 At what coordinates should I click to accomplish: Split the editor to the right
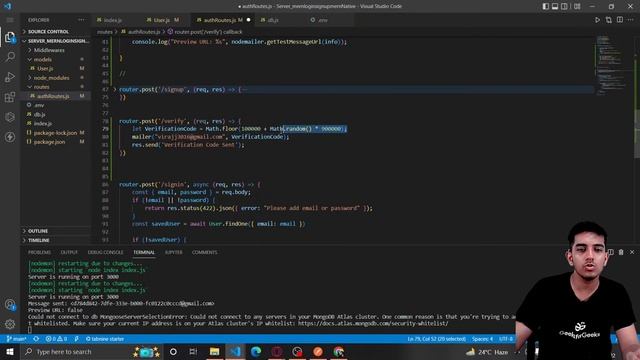(620, 20)
